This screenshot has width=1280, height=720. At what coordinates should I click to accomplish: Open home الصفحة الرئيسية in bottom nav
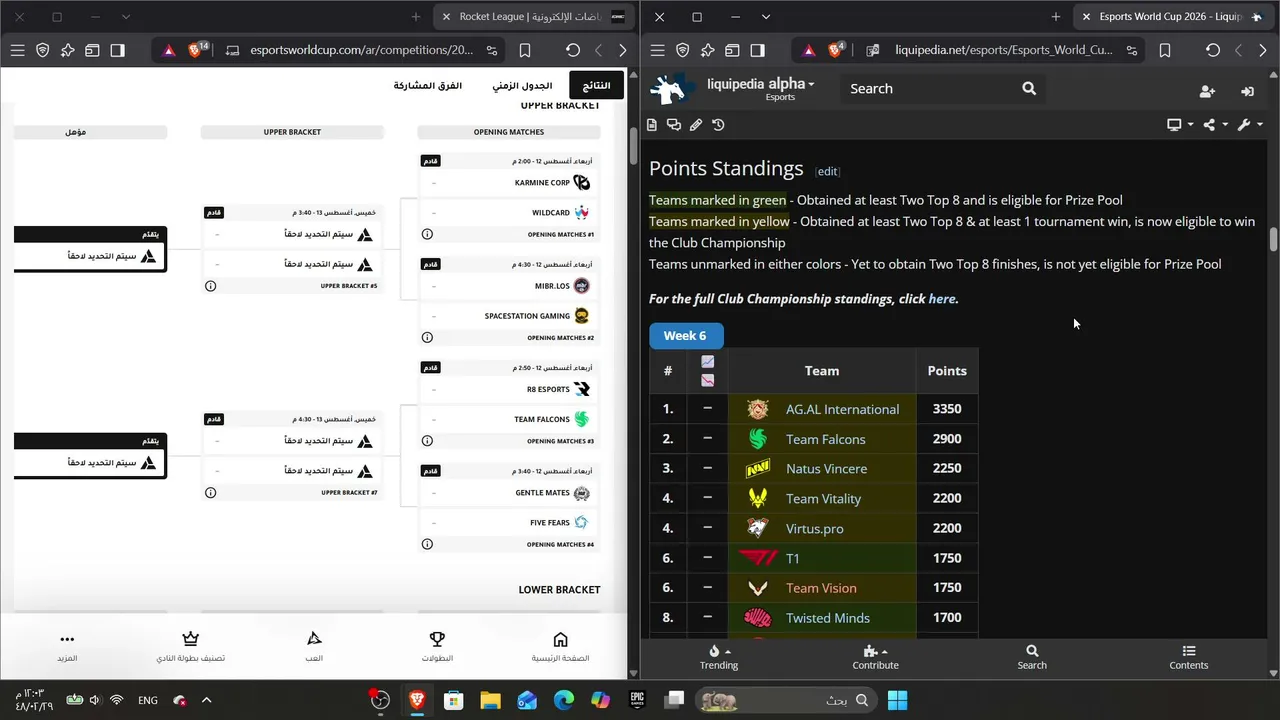point(560,646)
